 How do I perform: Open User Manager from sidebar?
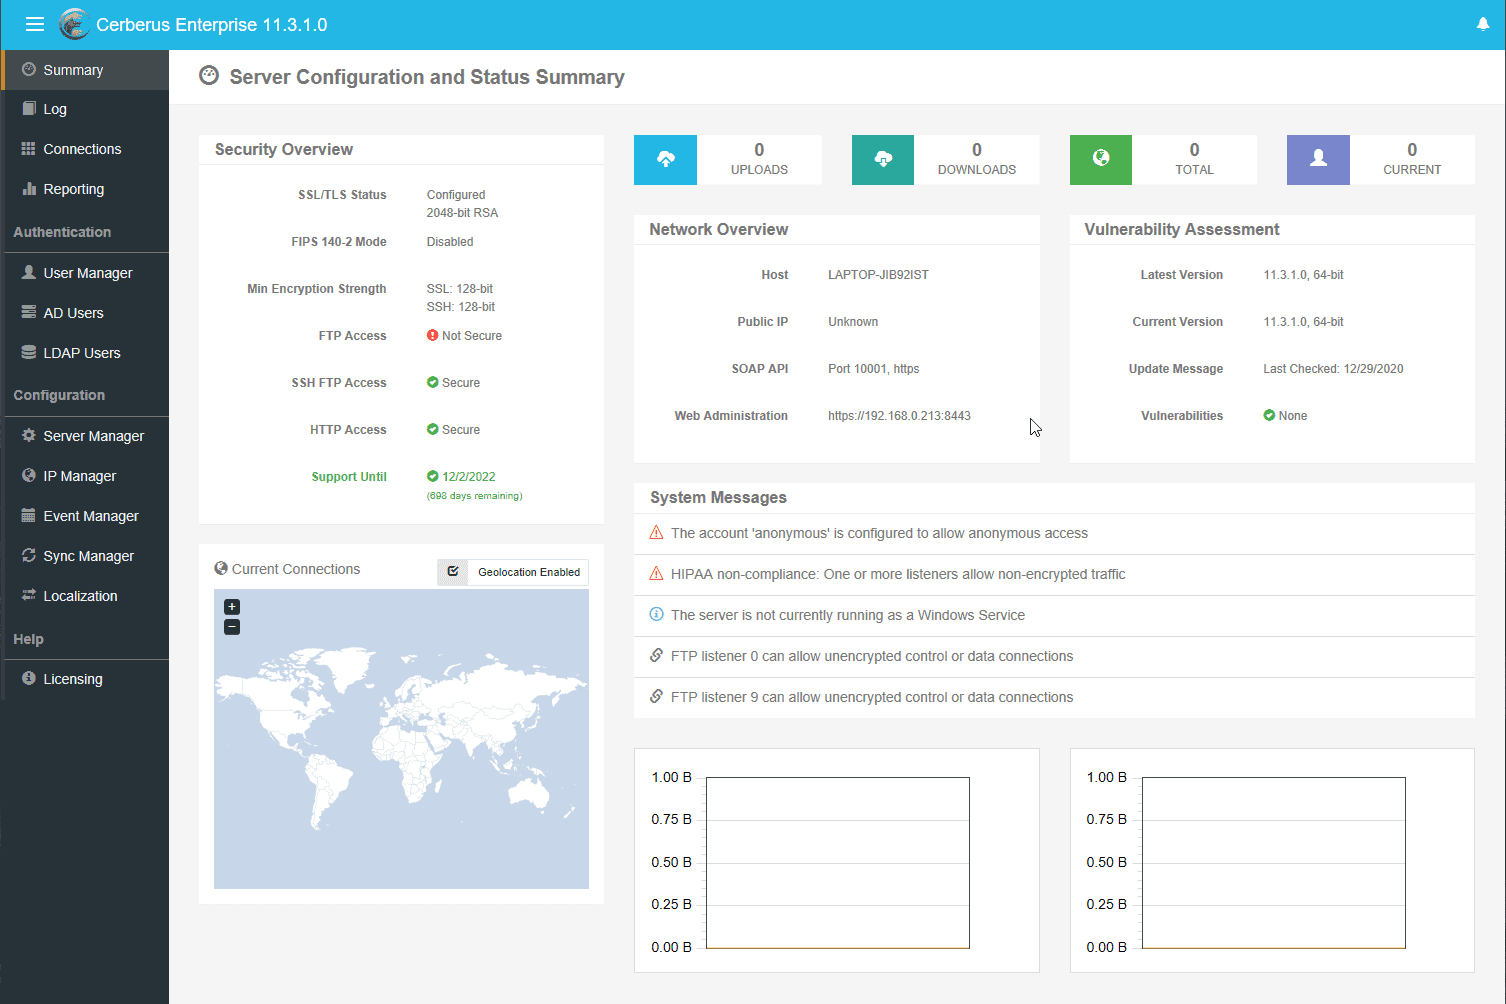point(87,273)
